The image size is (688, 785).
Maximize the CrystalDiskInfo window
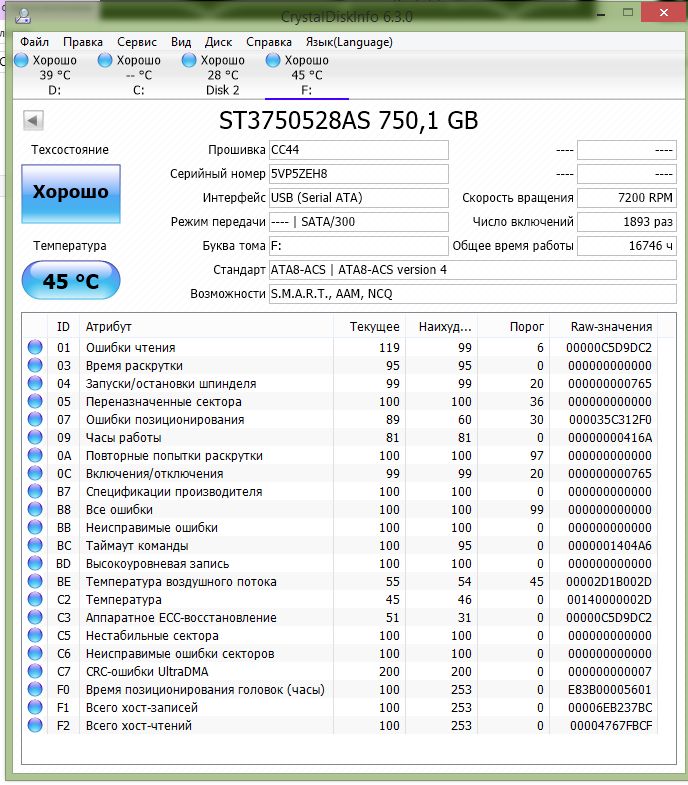[628, 12]
